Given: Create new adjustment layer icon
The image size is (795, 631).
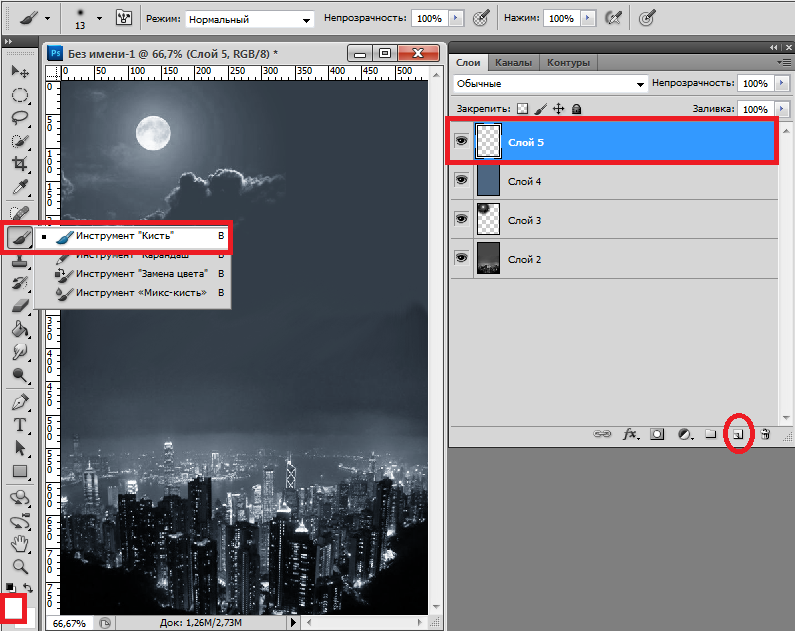Looking at the screenshot, I should 685,434.
